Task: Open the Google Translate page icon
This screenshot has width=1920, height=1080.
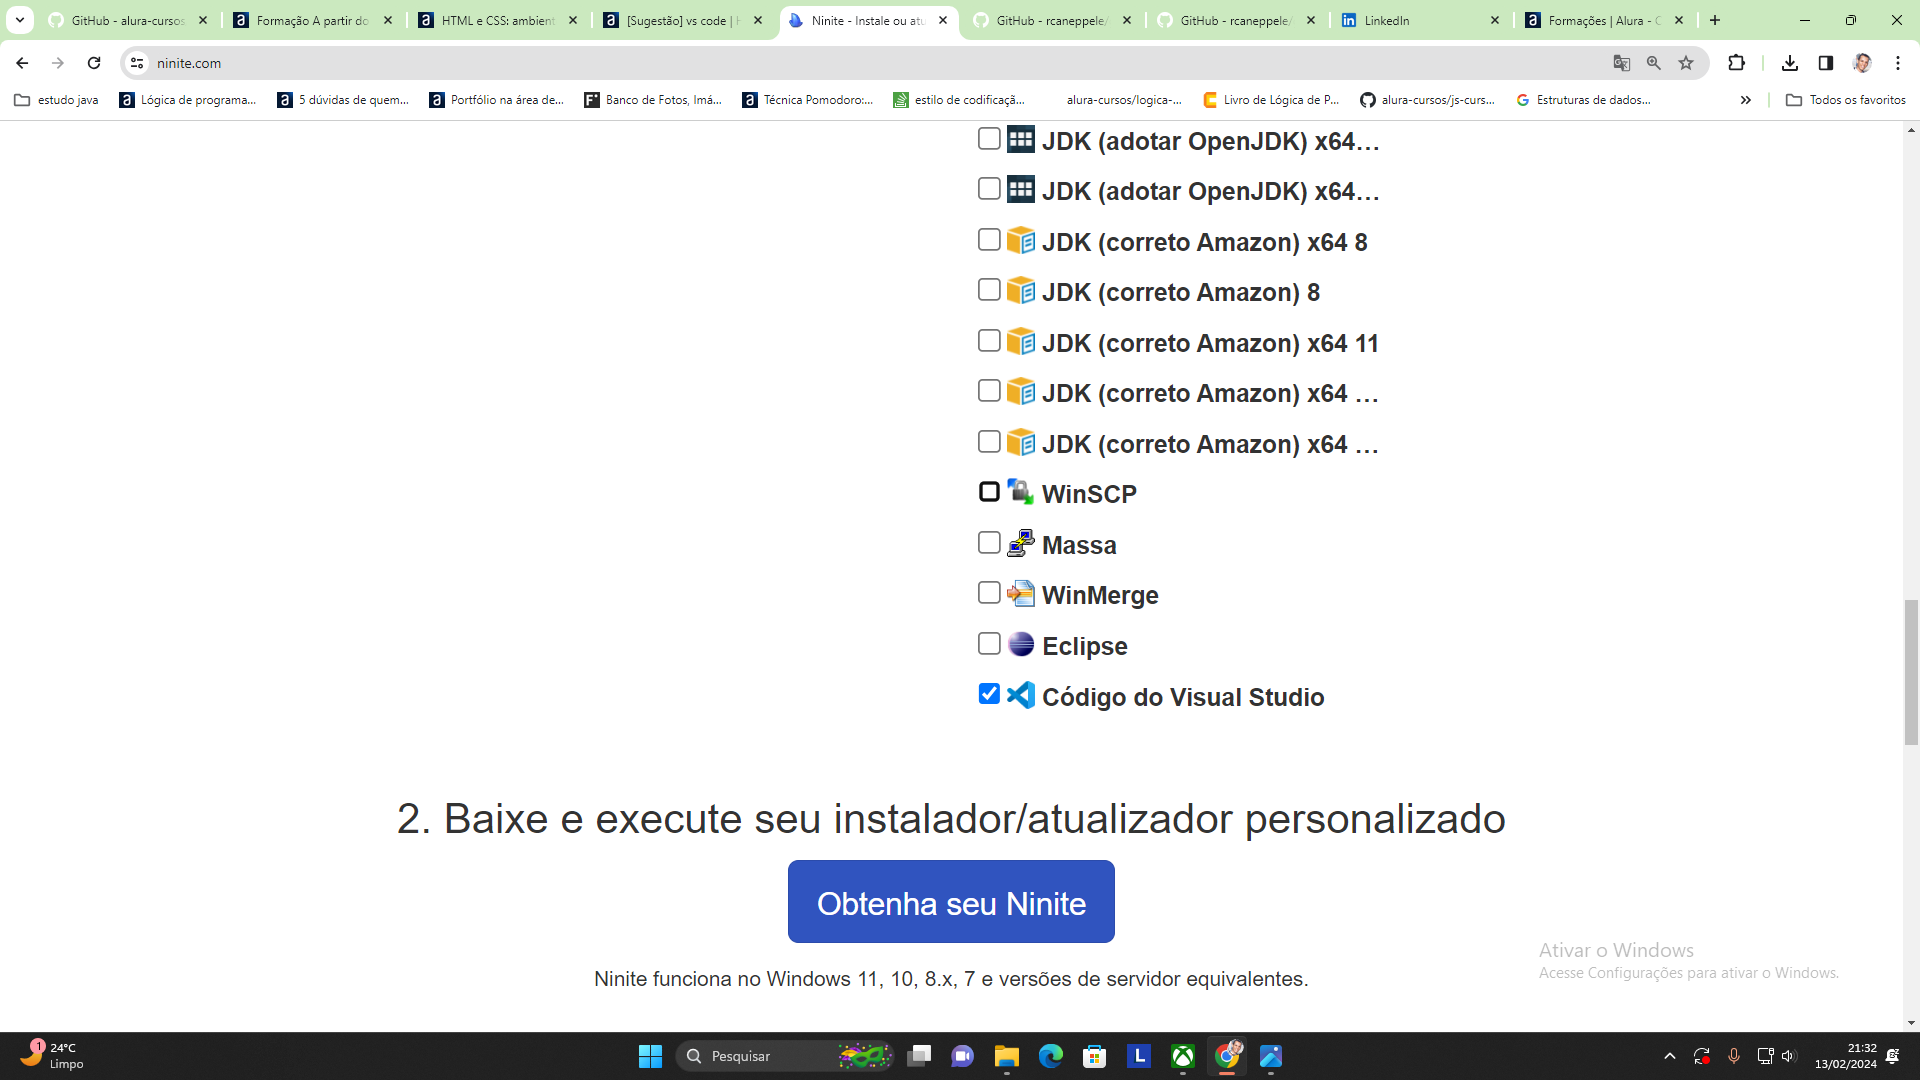Action: (1622, 63)
